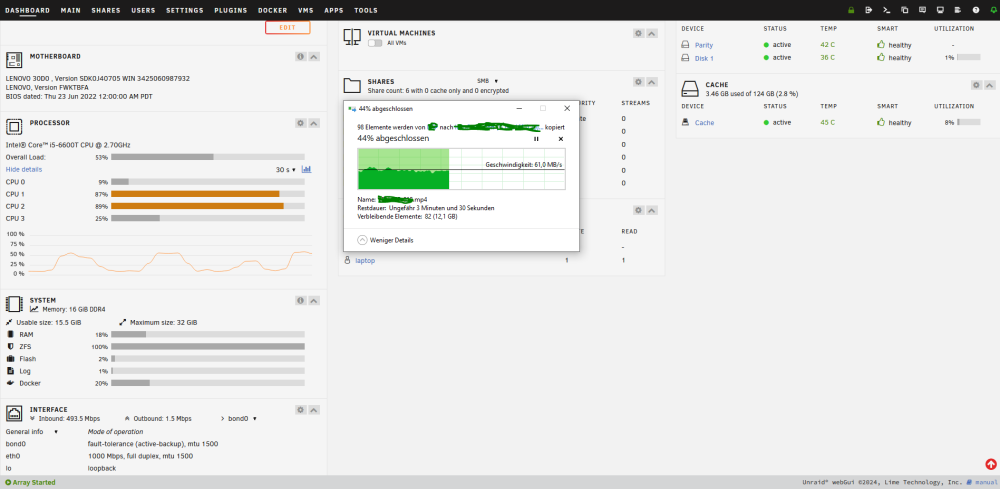Screen dimensions: 1000x489
Task: Open the Settings menu tab
Action: 185,10
